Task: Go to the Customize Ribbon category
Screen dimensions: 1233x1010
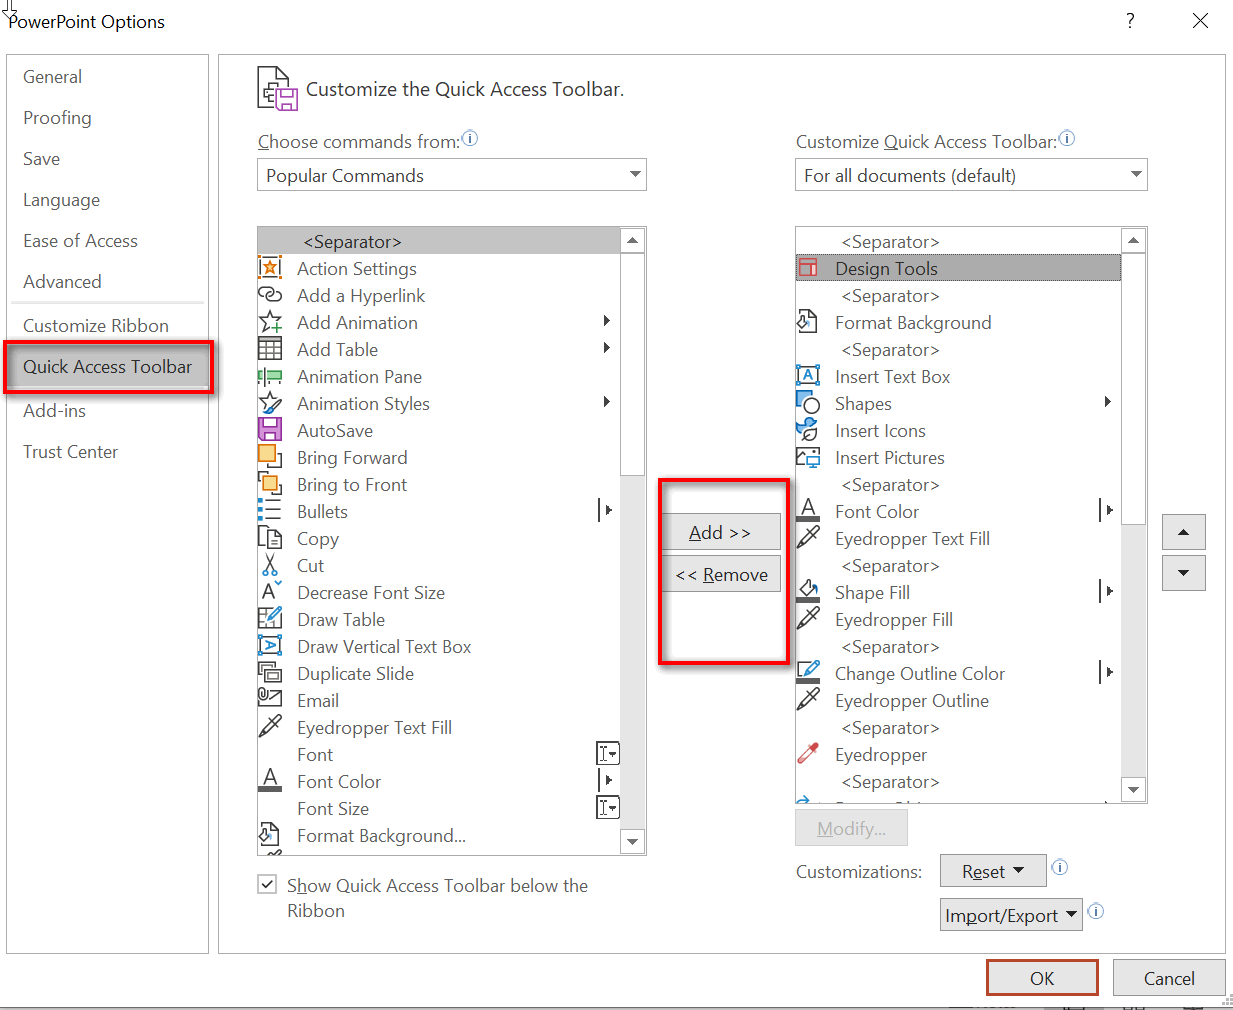Action: (x=96, y=326)
